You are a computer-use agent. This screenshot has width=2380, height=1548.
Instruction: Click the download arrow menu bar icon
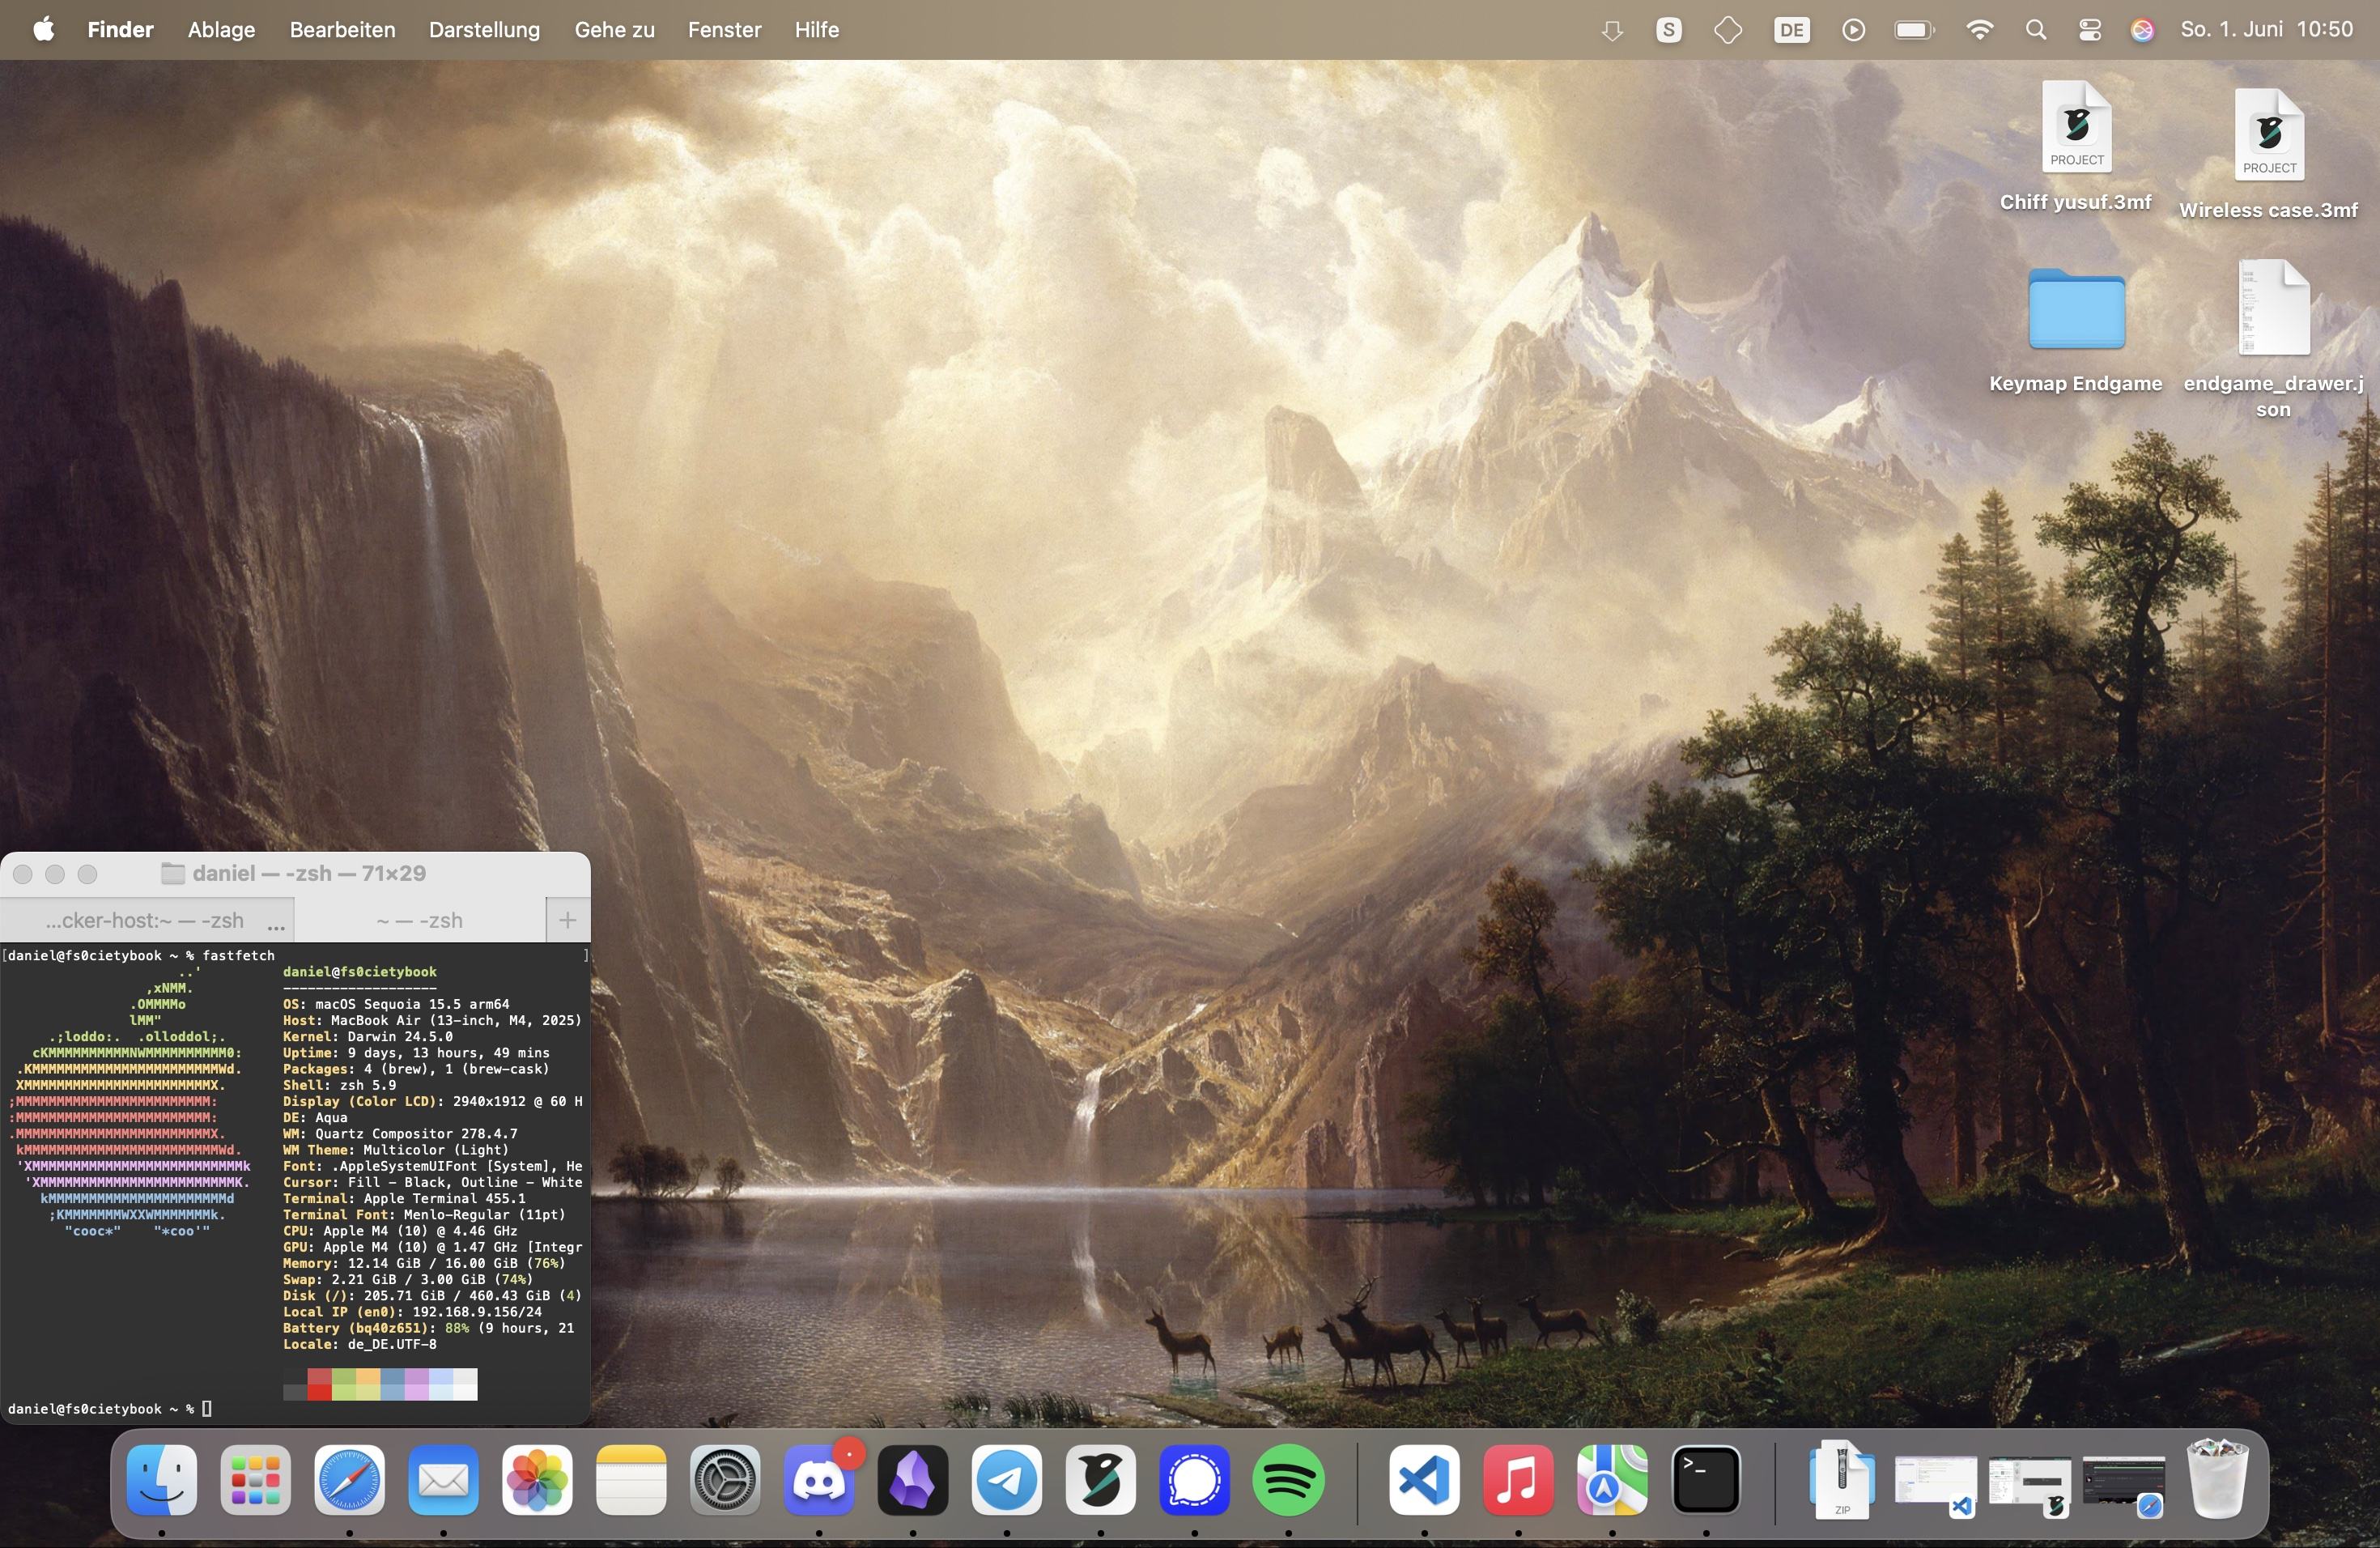click(x=1612, y=30)
